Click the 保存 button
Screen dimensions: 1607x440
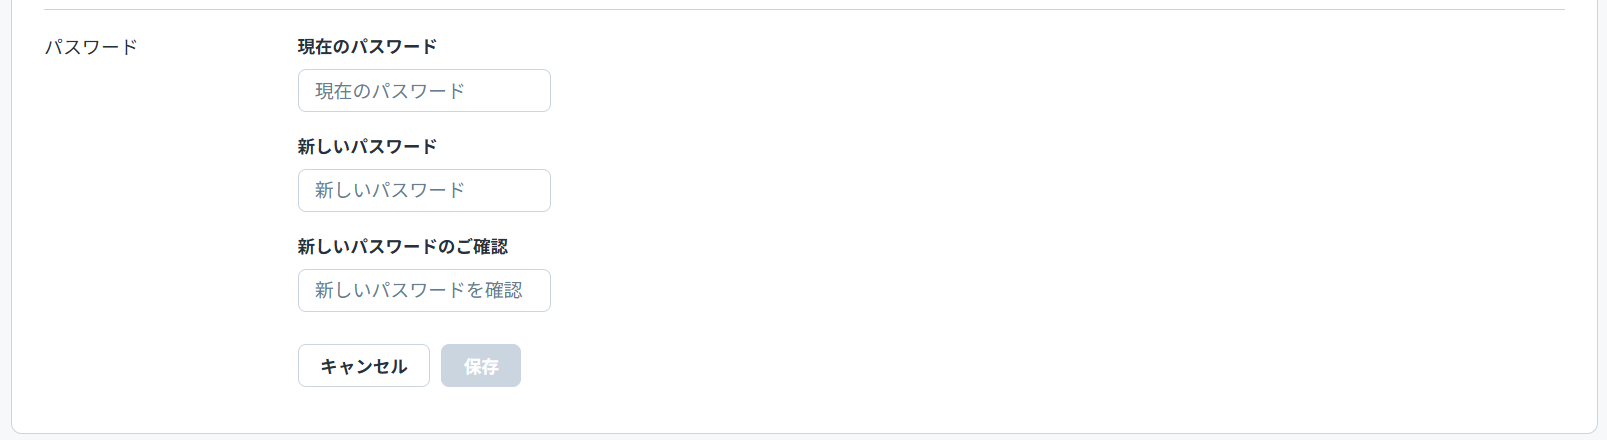(x=480, y=366)
